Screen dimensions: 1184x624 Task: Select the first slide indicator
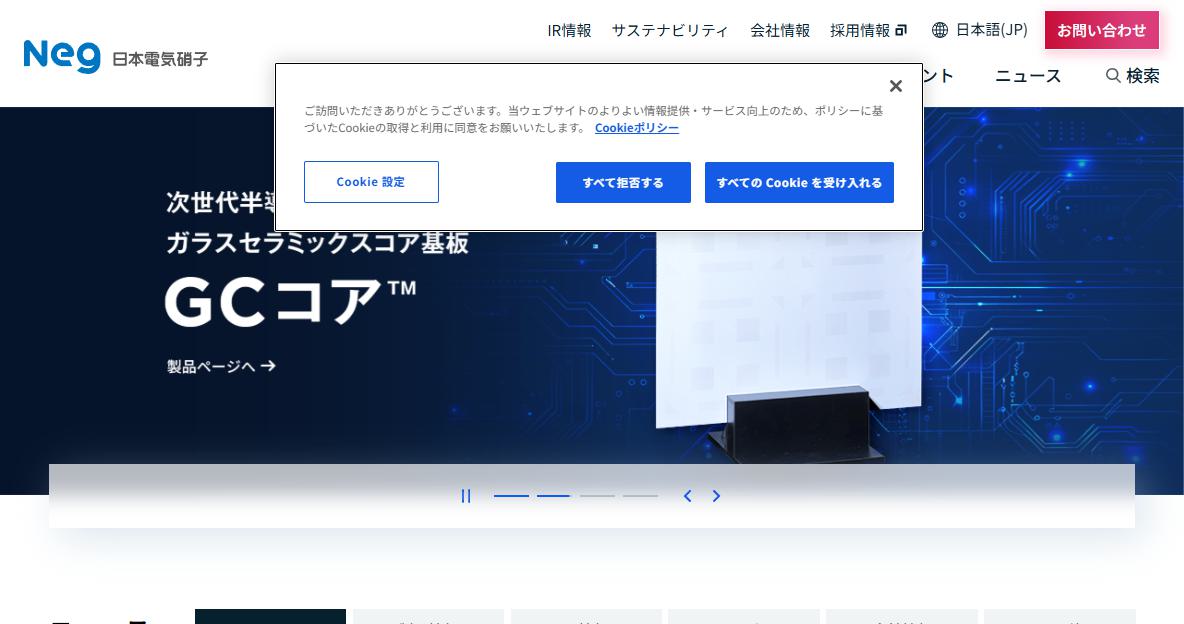(511, 496)
